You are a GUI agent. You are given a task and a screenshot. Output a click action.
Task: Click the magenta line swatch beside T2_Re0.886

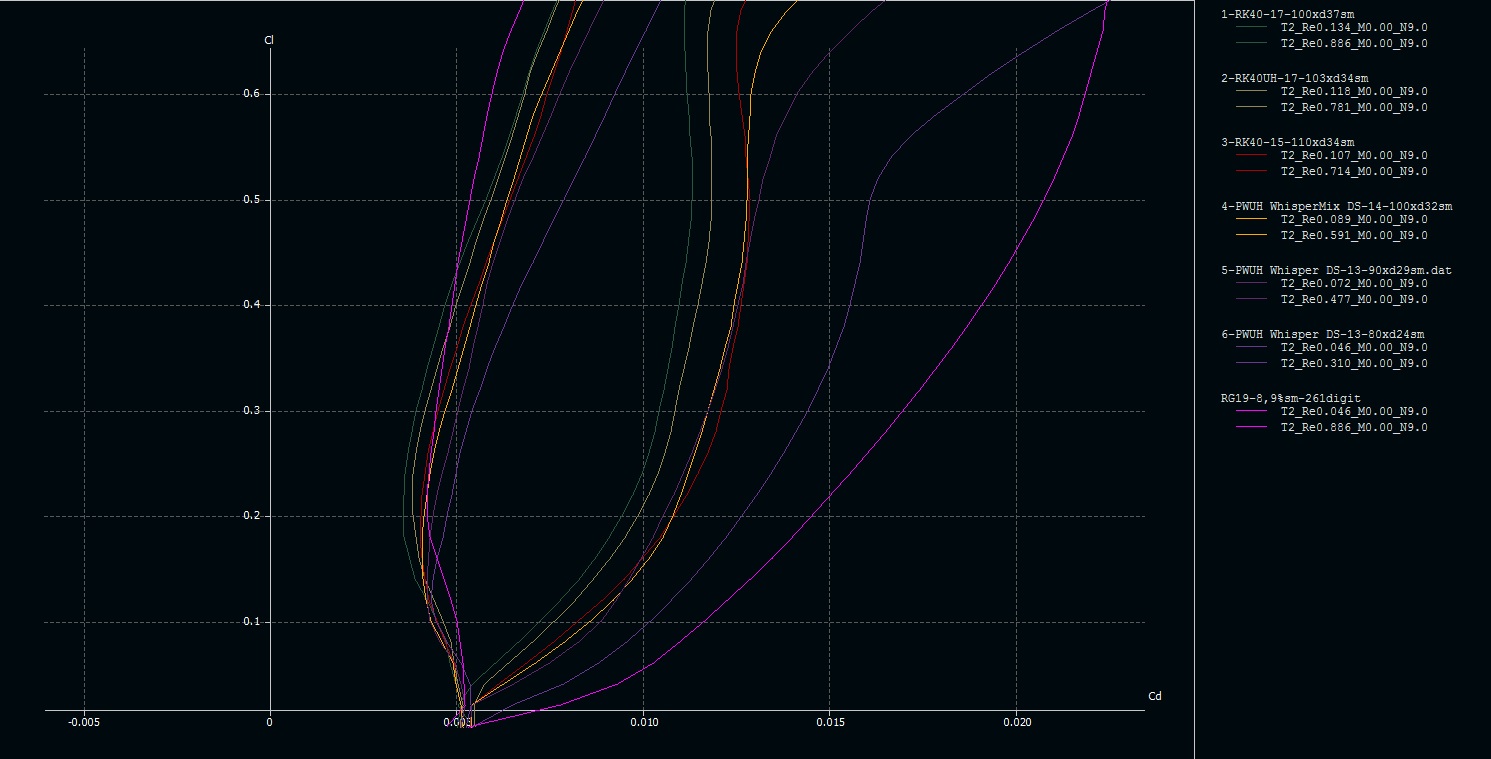pos(1251,428)
